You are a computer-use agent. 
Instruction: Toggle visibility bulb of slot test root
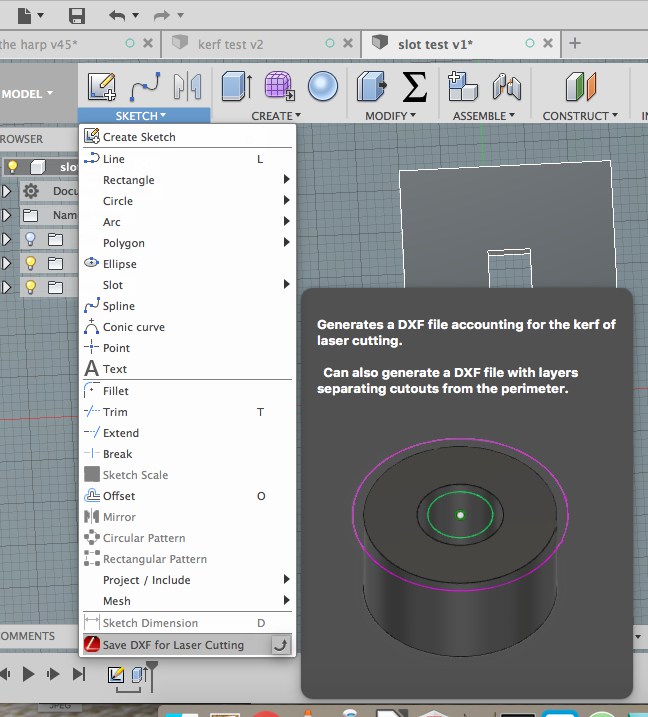click(12, 167)
